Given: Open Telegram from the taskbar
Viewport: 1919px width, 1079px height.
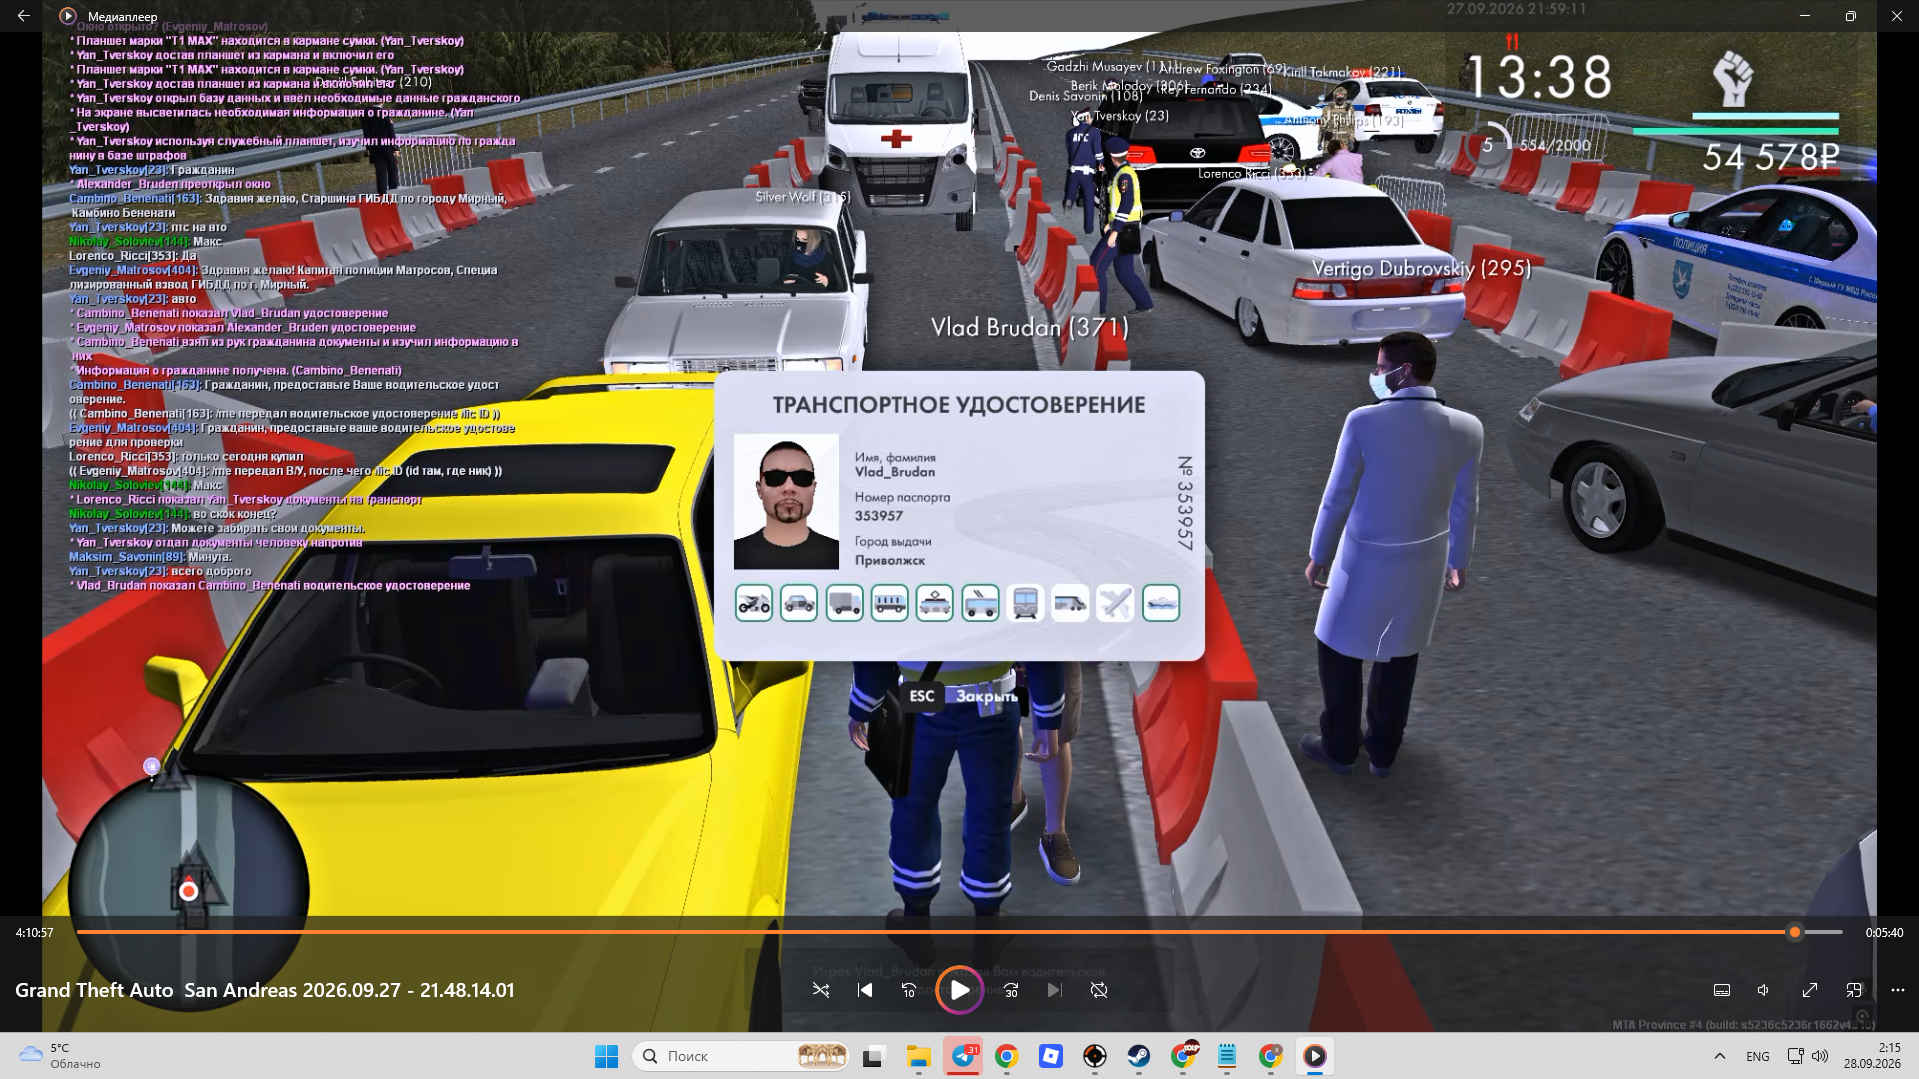Looking at the screenshot, I should coord(964,1056).
